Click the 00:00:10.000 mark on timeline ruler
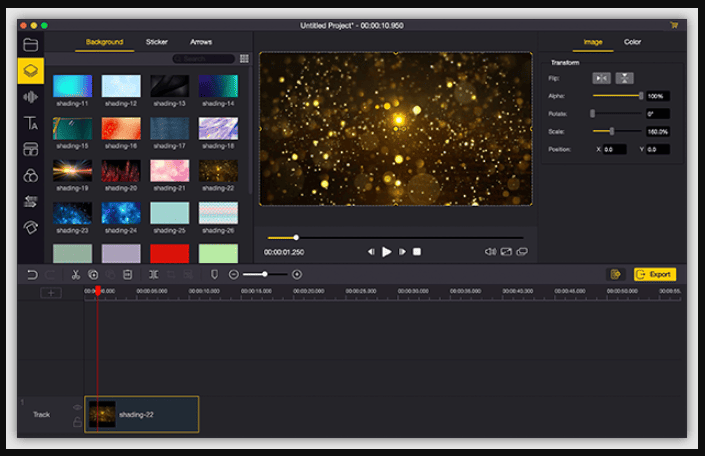 pyautogui.click(x=204, y=291)
